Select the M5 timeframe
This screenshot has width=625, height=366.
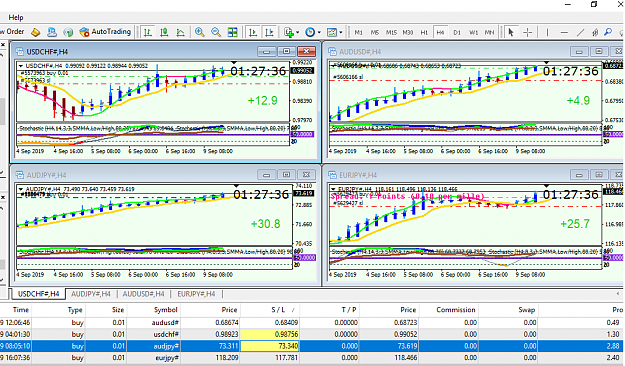pyautogui.click(x=375, y=33)
